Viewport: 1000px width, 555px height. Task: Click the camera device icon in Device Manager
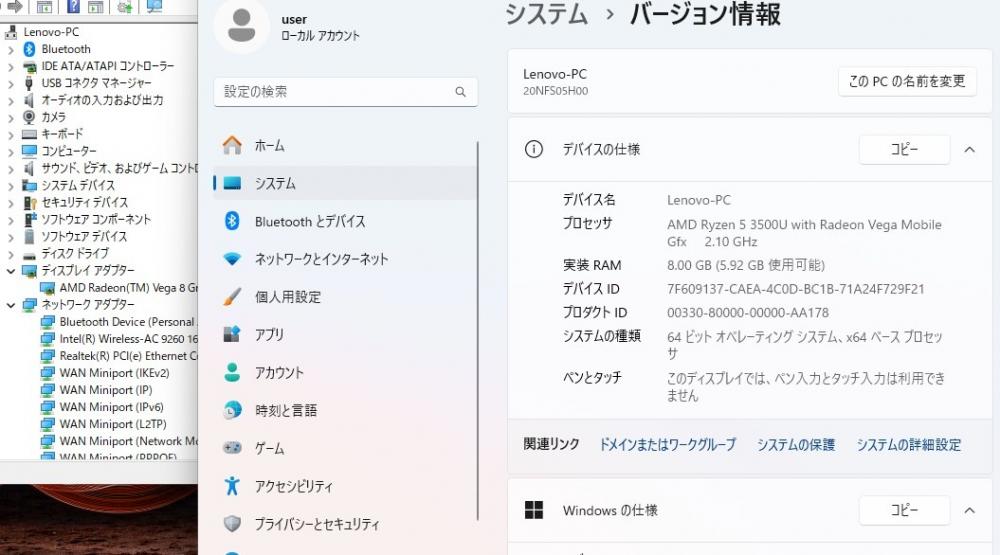tap(29, 117)
